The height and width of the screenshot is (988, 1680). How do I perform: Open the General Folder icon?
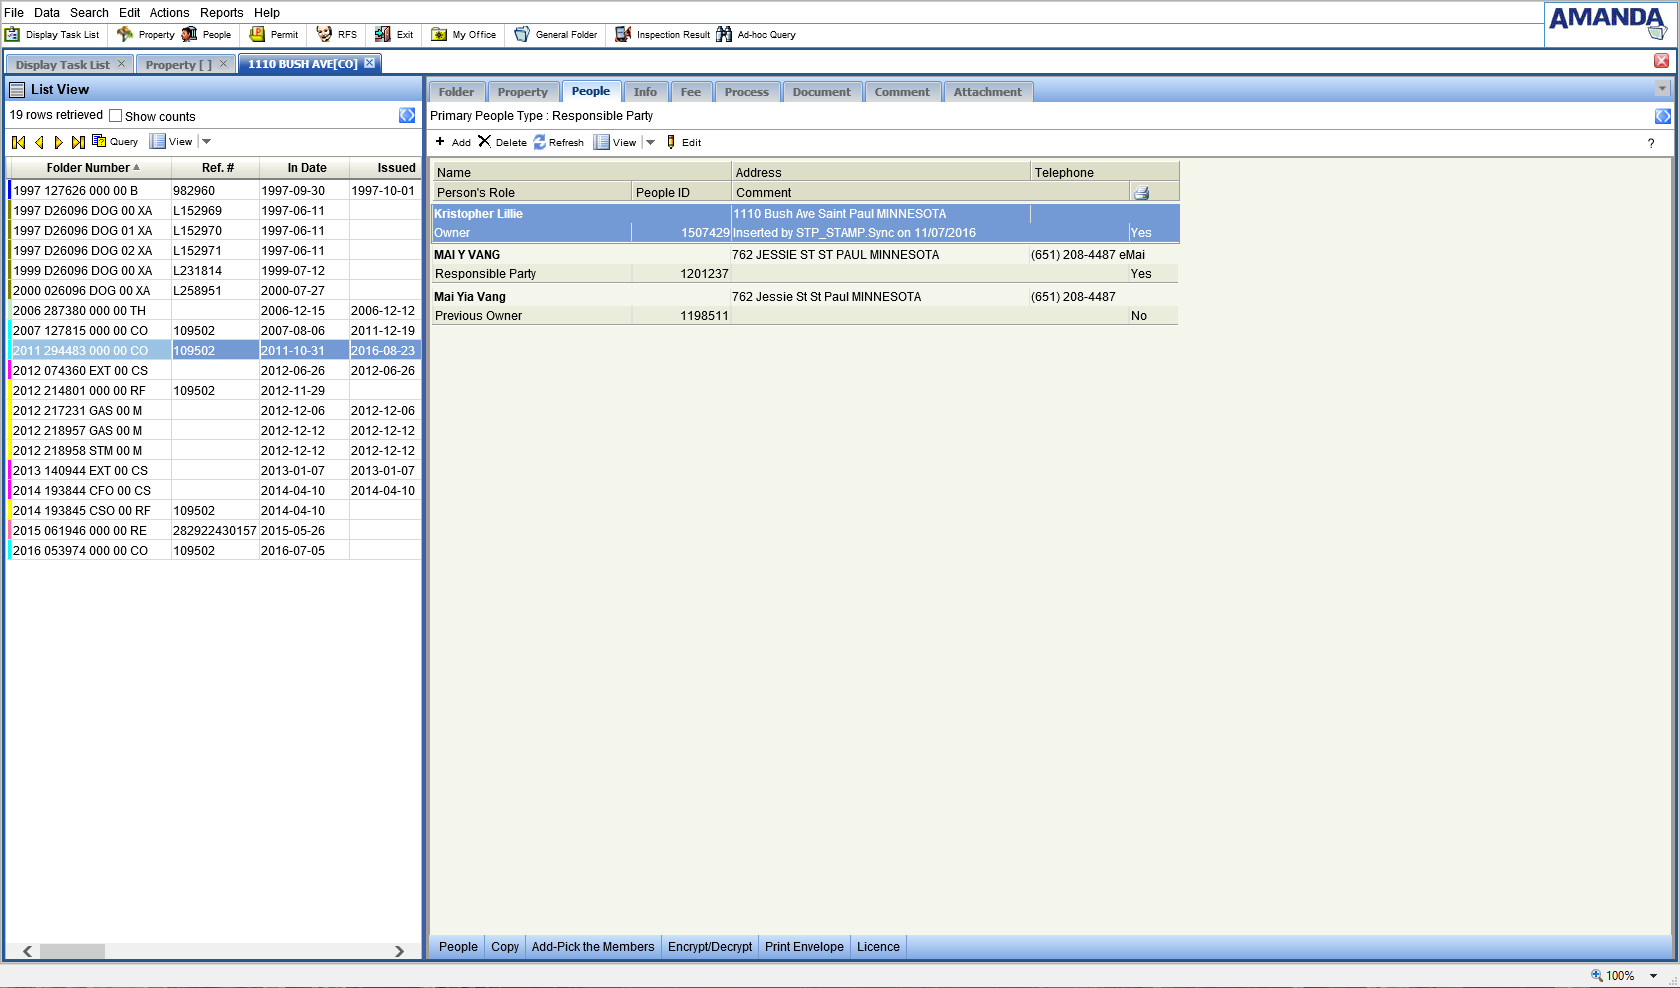(522, 34)
